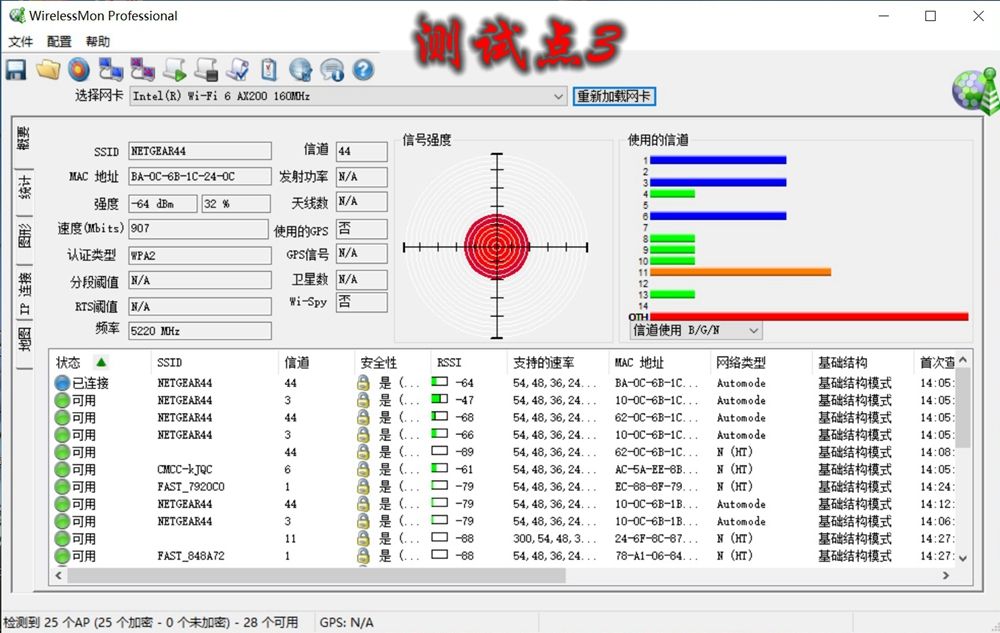The width and height of the screenshot is (1000, 633).
Task: Switch to the IP 连接 side tab
Action: tap(24, 293)
